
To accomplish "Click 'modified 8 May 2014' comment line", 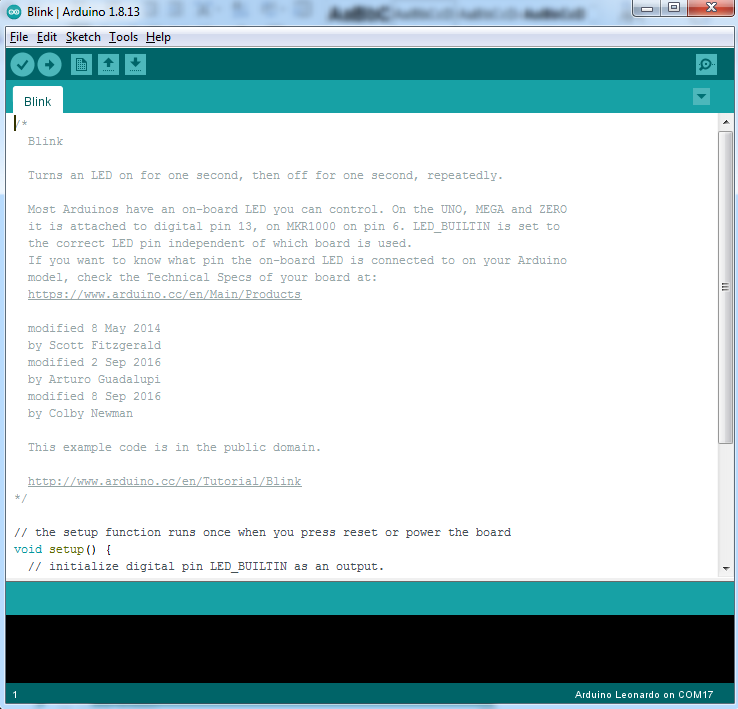I will click(94, 328).
